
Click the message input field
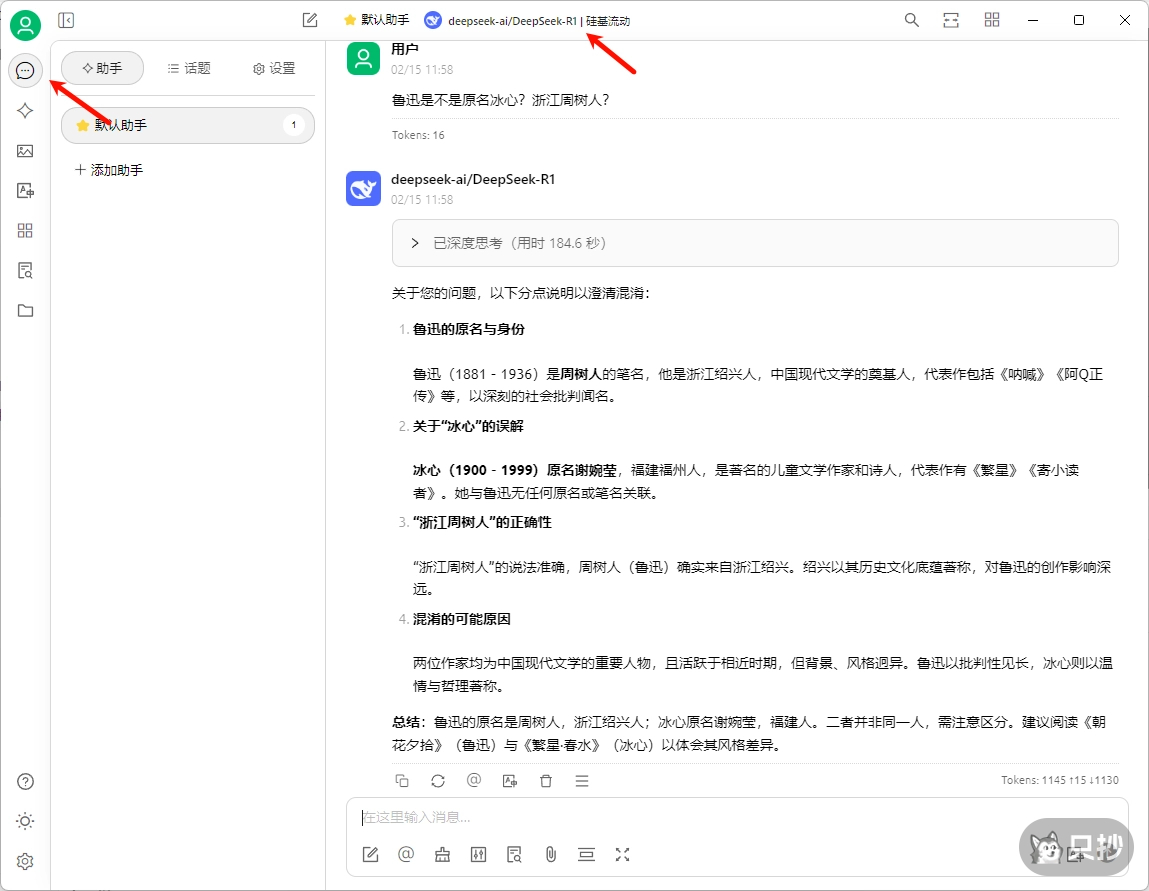tap(600, 819)
